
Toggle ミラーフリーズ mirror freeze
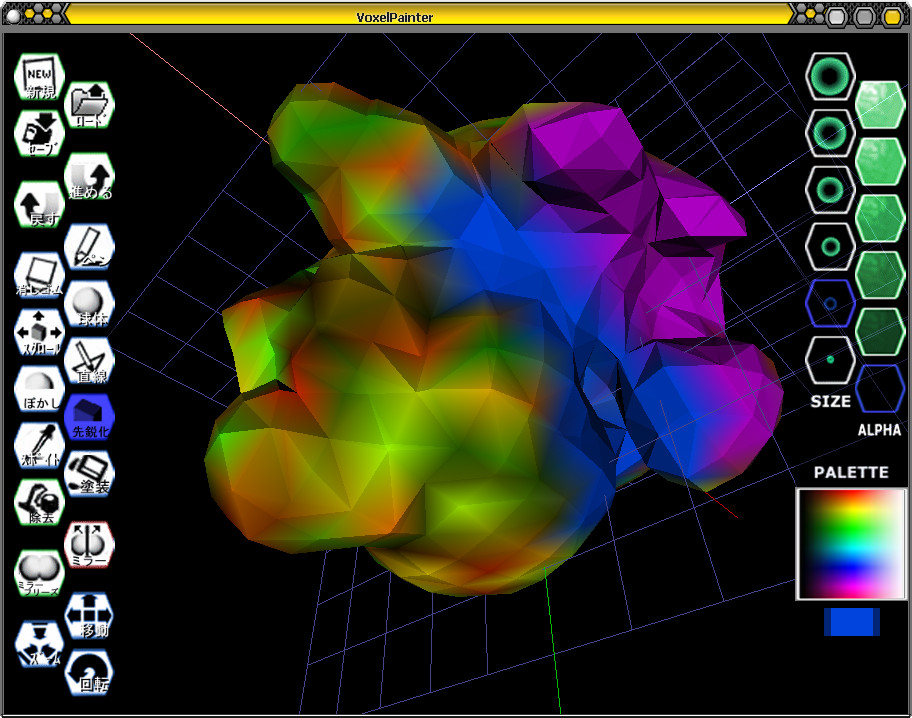click(x=39, y=573)
